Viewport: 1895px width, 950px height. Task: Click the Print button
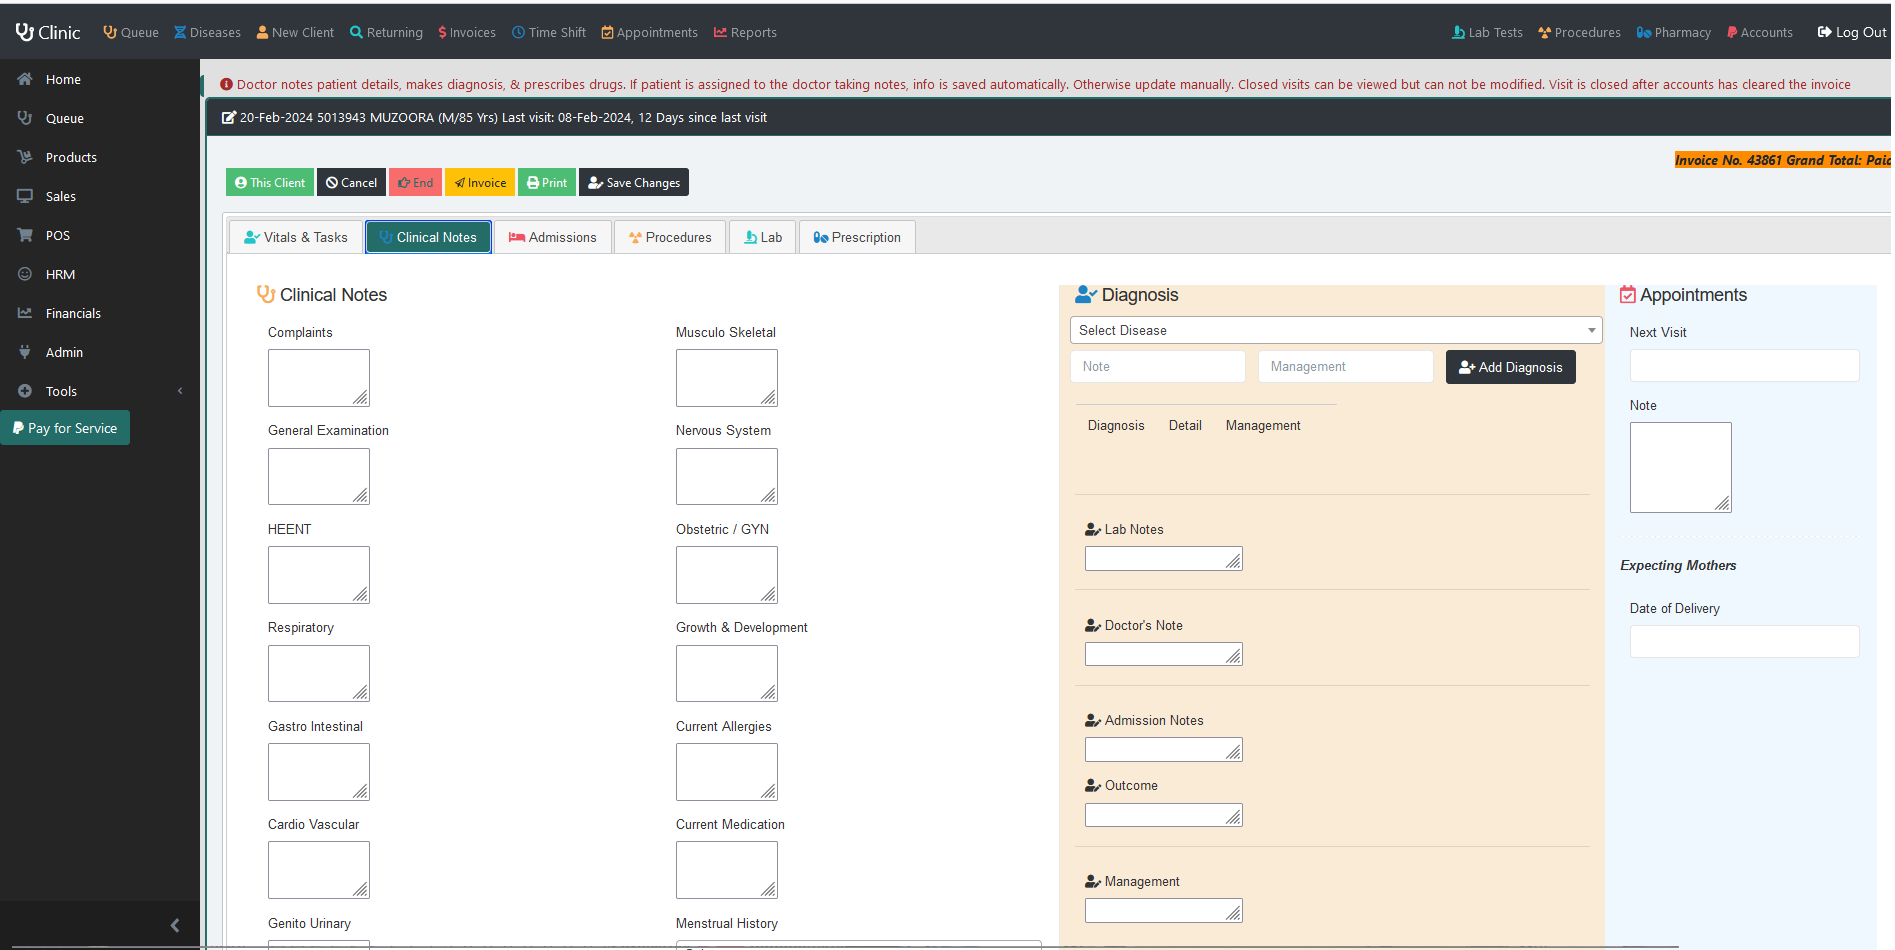point(547,183)
